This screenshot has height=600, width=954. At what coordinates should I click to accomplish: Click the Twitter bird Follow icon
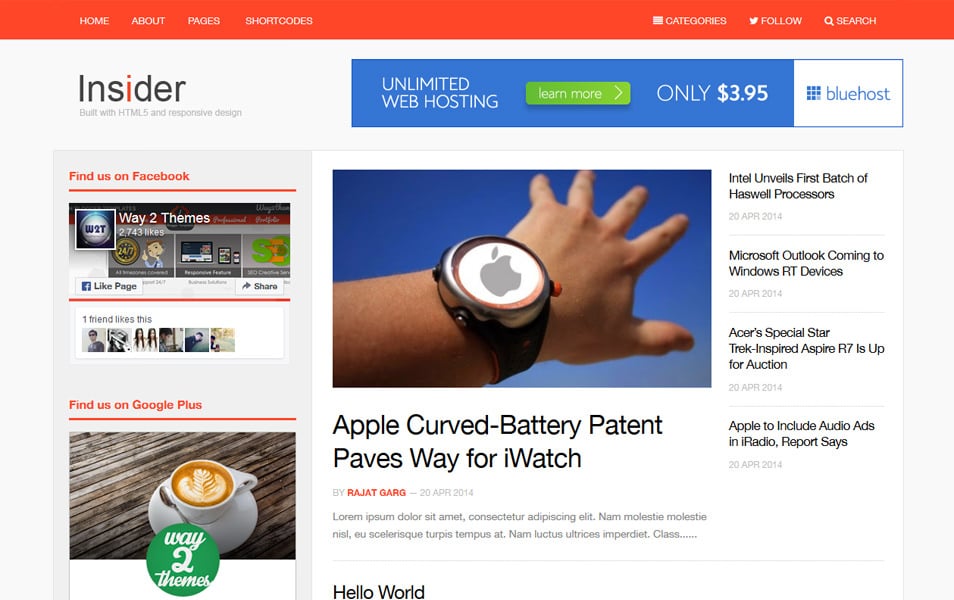(x=753, y=21)
